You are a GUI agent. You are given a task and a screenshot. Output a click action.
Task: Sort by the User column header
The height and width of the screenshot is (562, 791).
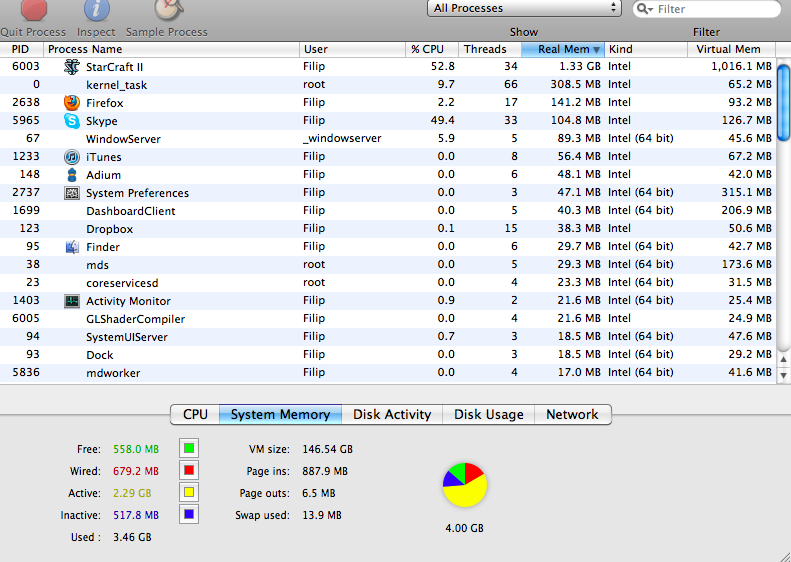pyautogui.click(x=353, y=49)
